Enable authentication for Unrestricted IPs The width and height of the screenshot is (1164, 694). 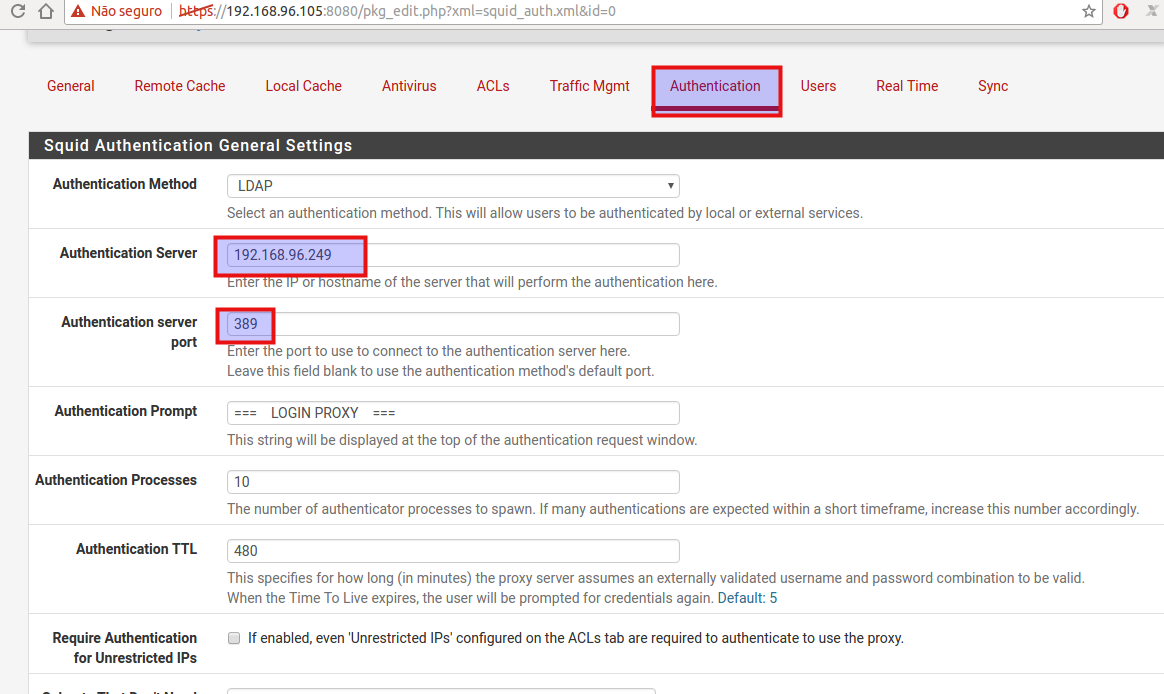(x=233, y=637)
